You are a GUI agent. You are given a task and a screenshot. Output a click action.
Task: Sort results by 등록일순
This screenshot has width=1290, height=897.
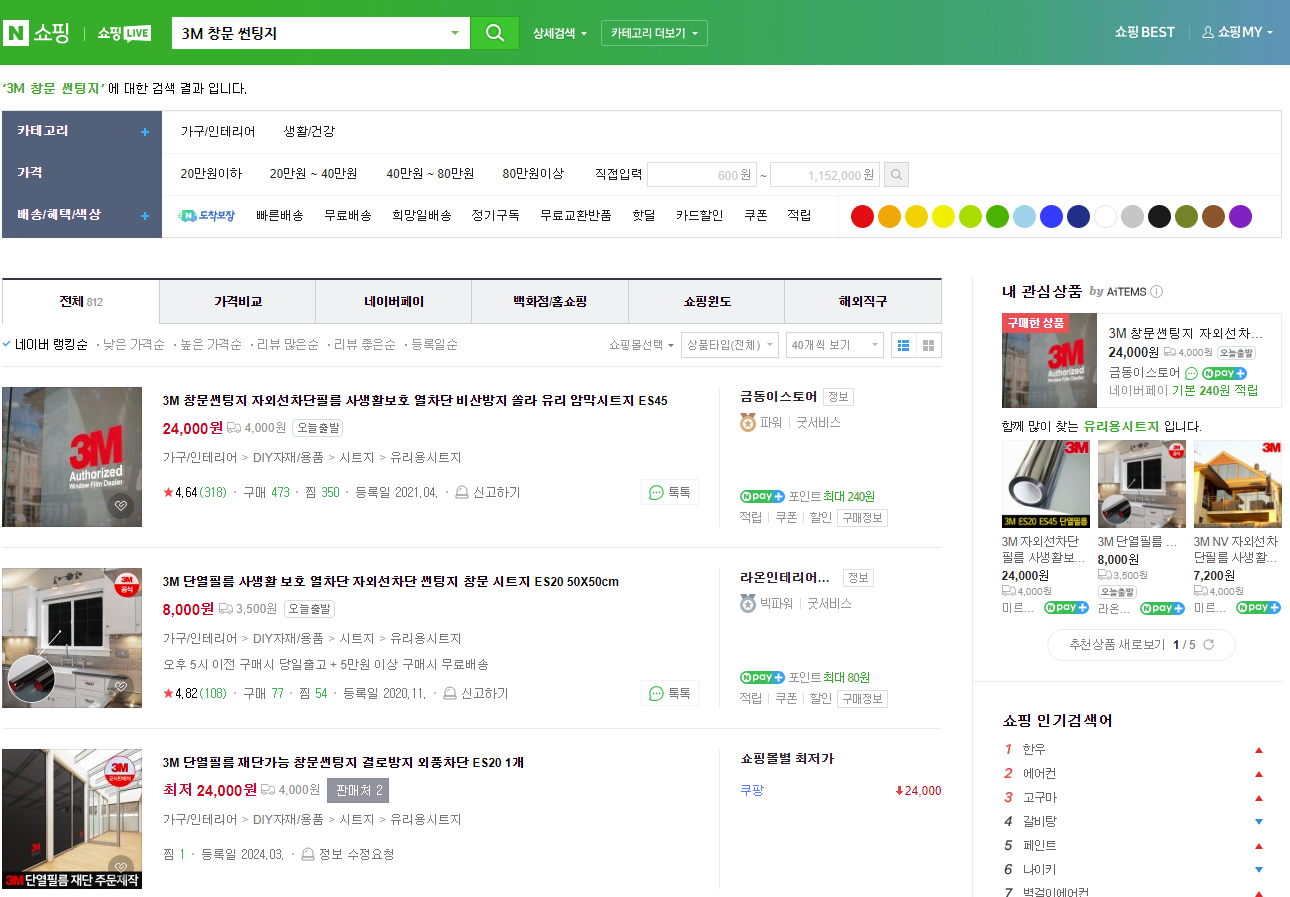[x=435, y=345]
